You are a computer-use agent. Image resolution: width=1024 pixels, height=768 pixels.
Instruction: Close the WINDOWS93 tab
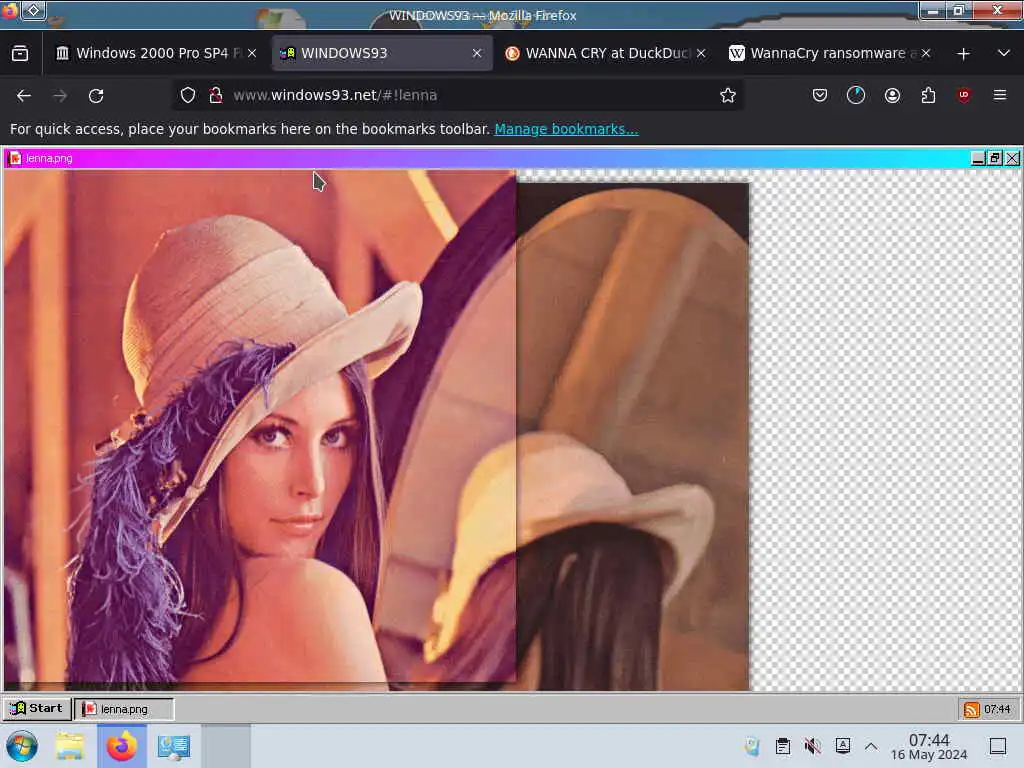[477, 53]
